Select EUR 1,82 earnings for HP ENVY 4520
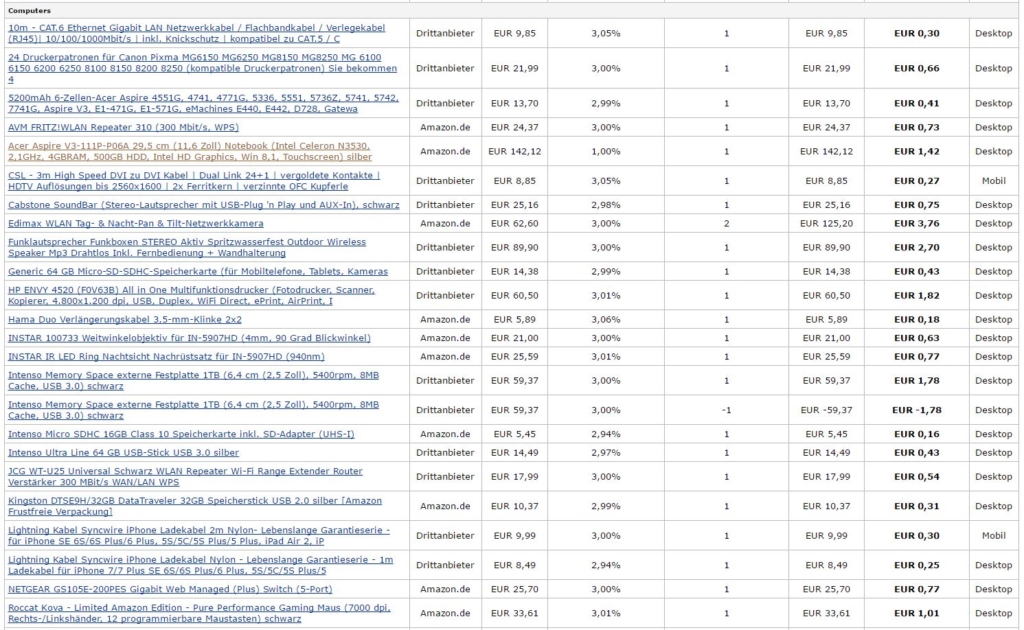 click(916, 296)
